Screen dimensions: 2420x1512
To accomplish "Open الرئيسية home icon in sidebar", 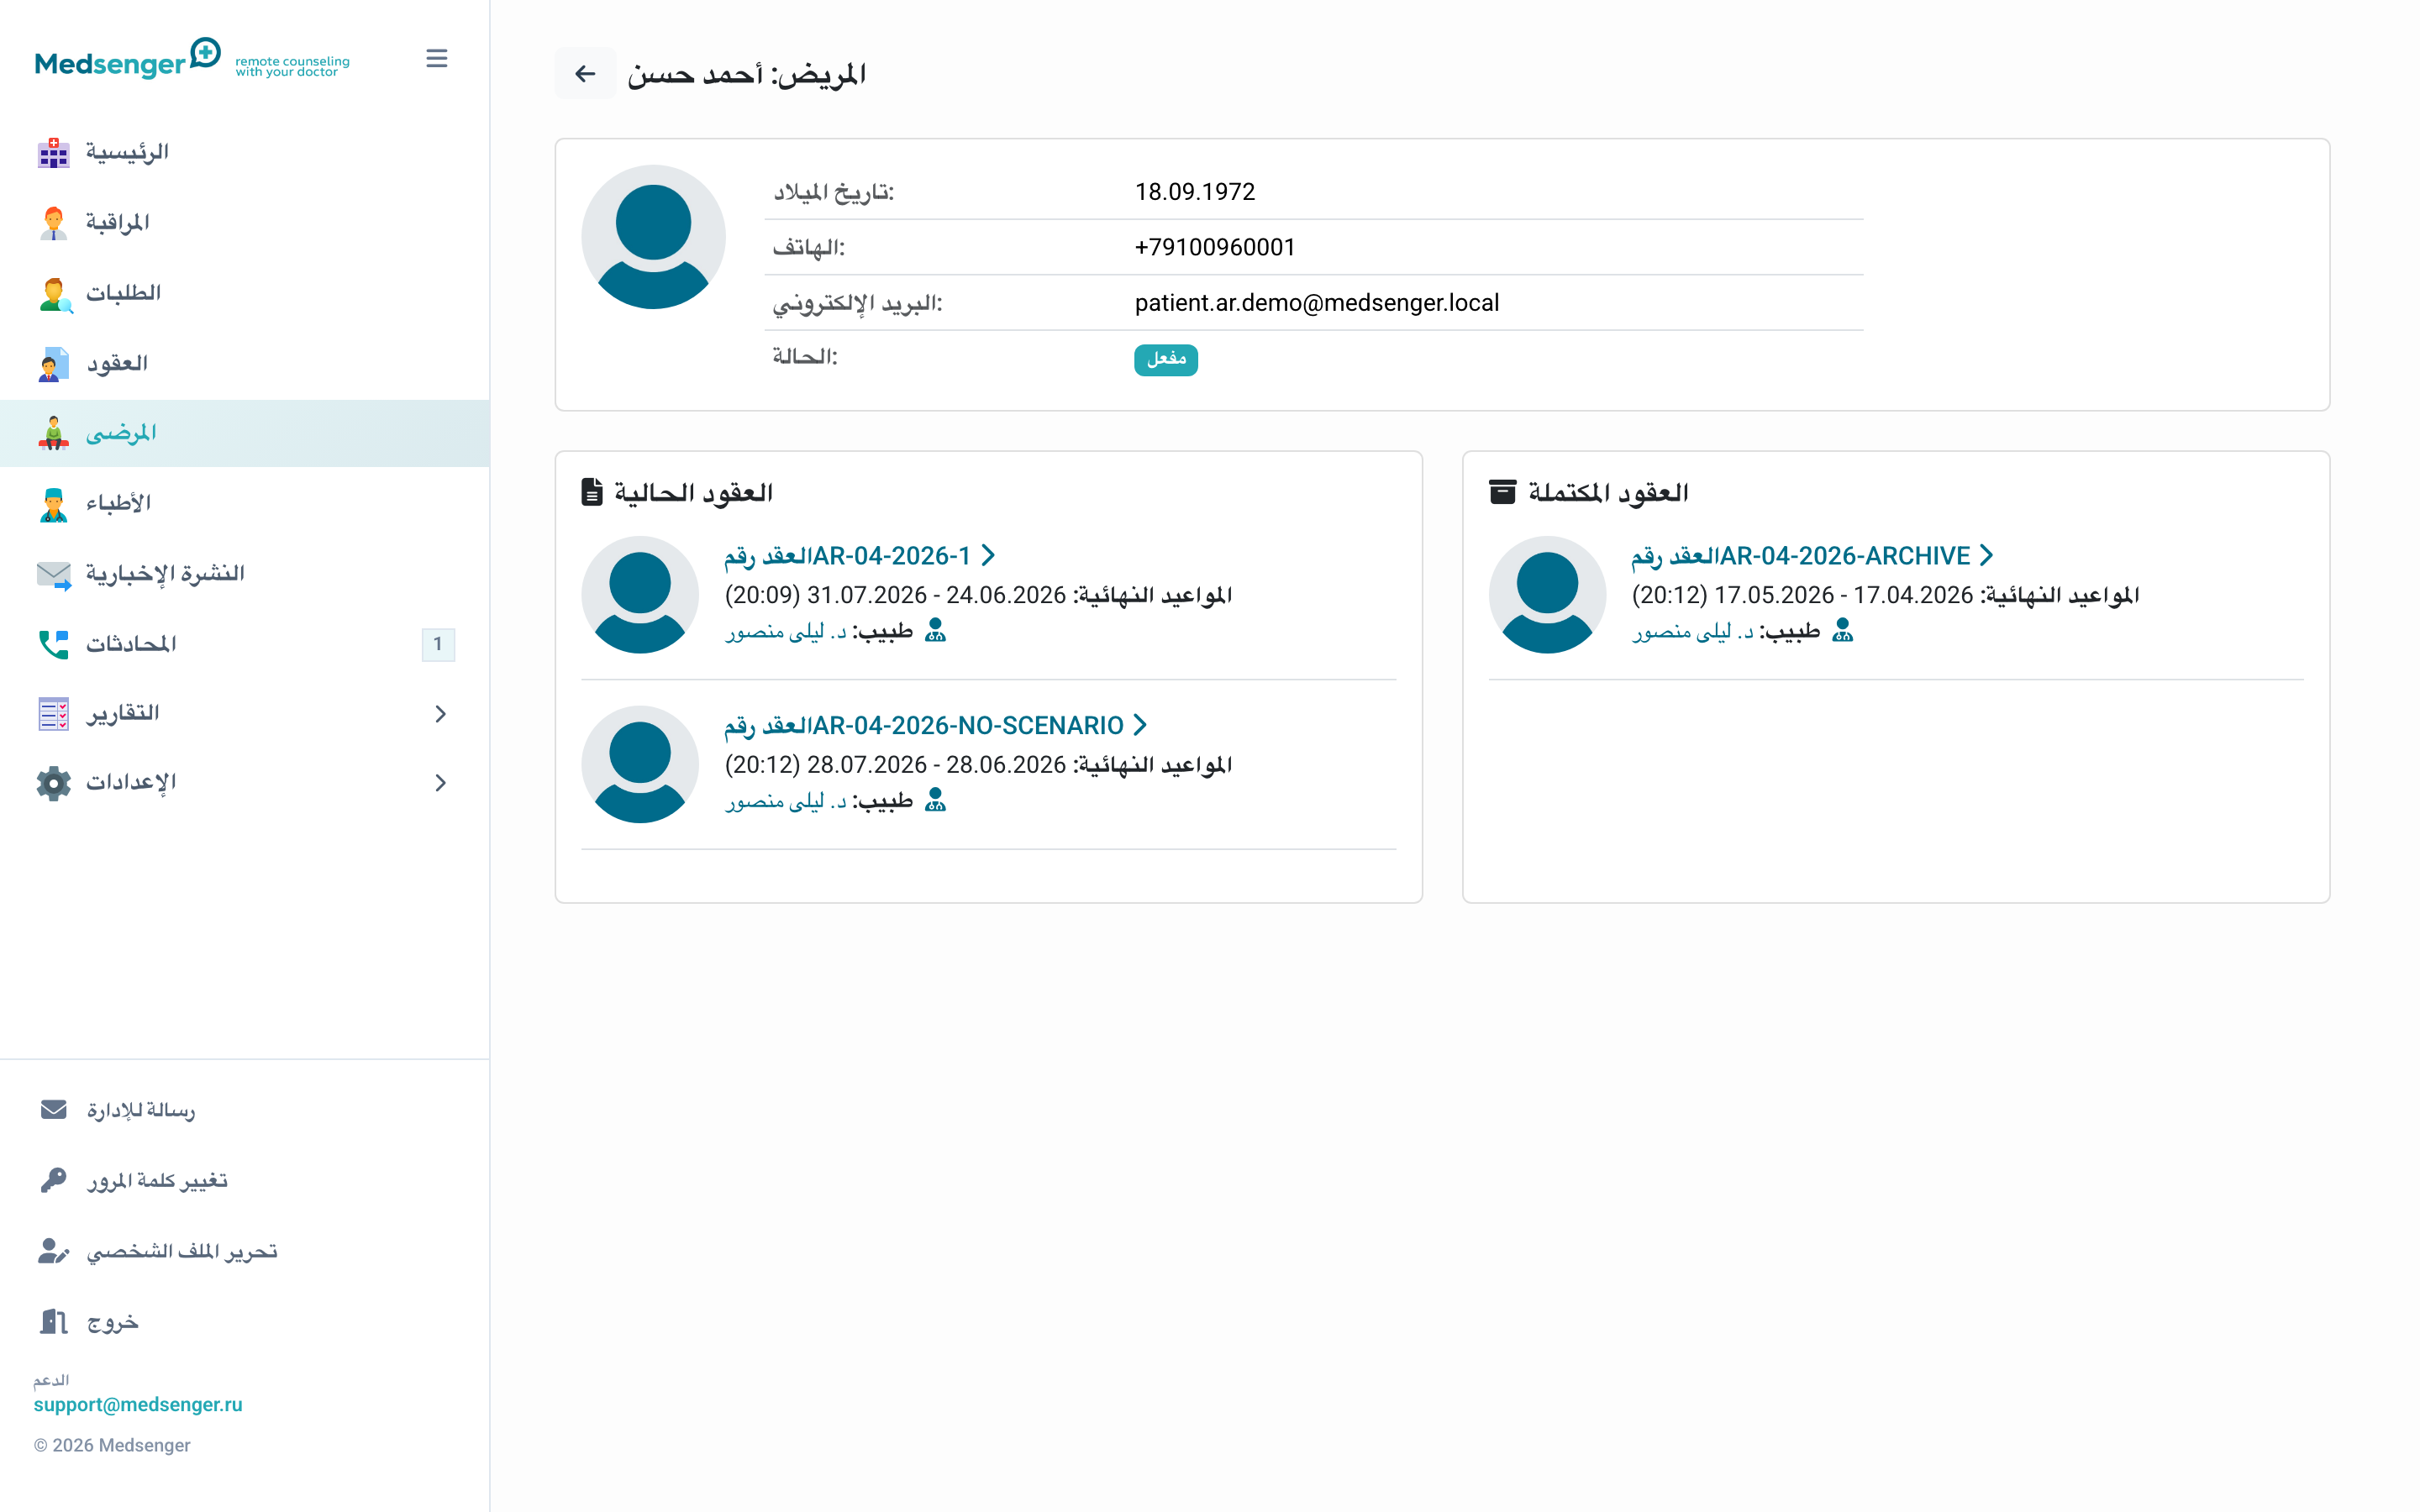I will click(x=53, y=153).
